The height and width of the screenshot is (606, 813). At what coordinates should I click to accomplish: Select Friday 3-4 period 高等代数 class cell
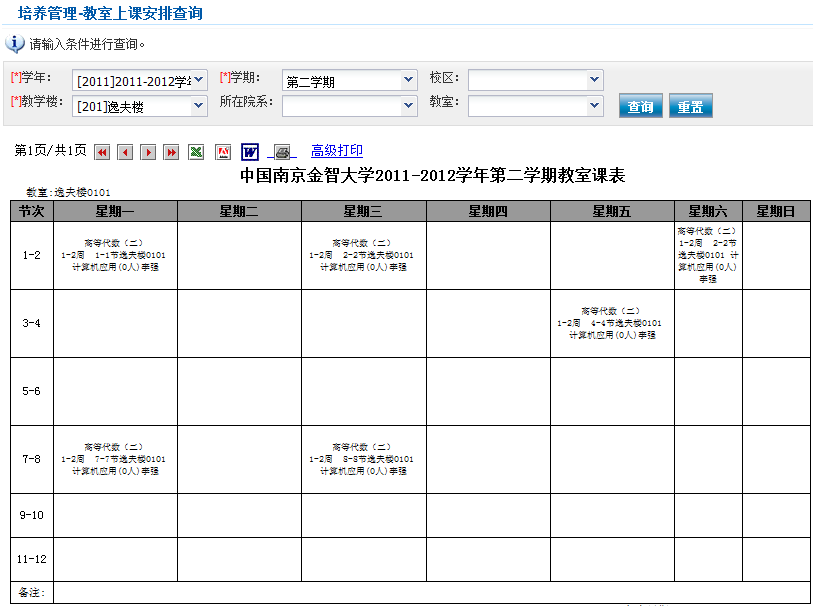pos(611,323)
